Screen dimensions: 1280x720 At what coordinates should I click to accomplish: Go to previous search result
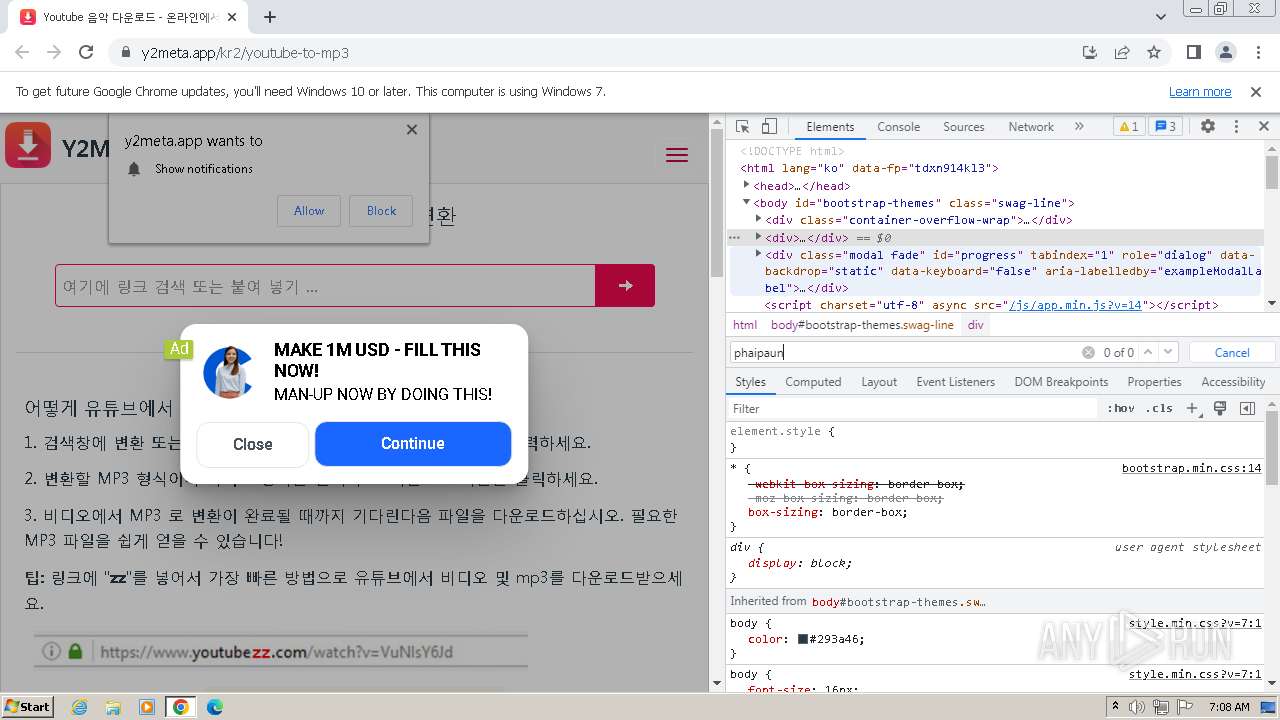(1148, 352)
